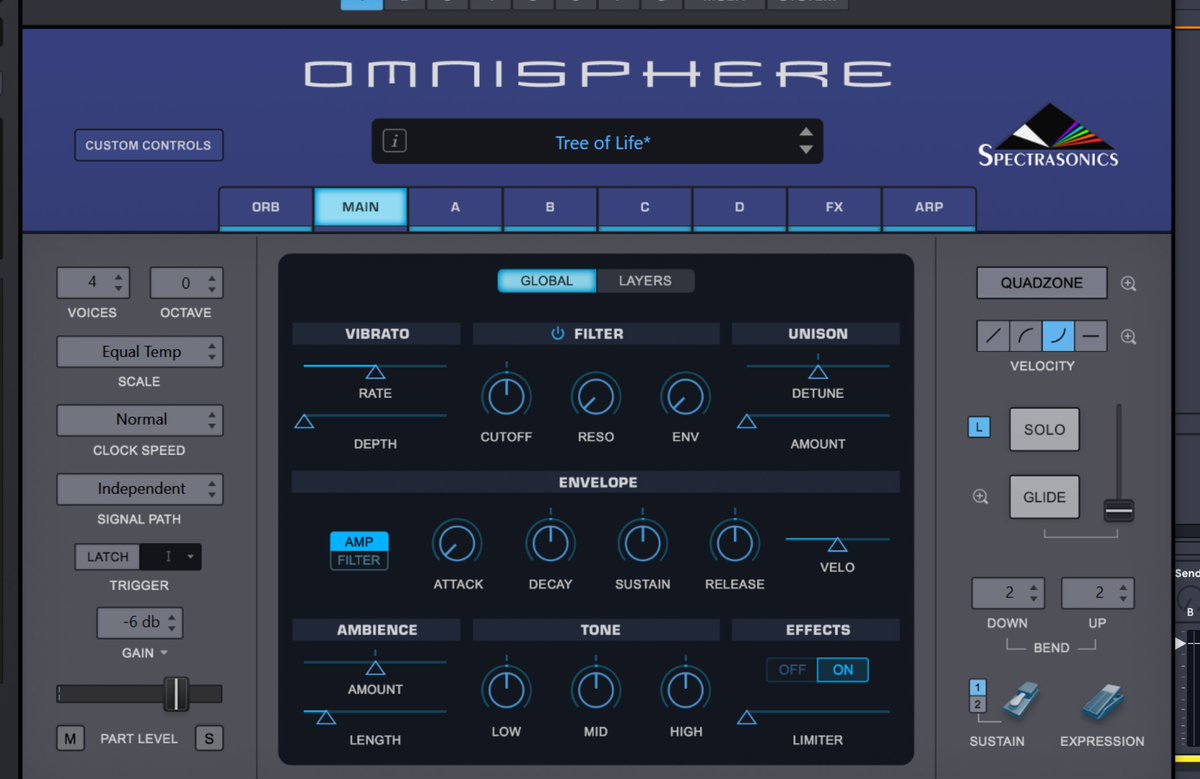
Task: Switch envelope to AMP
Action: (359, 541)
